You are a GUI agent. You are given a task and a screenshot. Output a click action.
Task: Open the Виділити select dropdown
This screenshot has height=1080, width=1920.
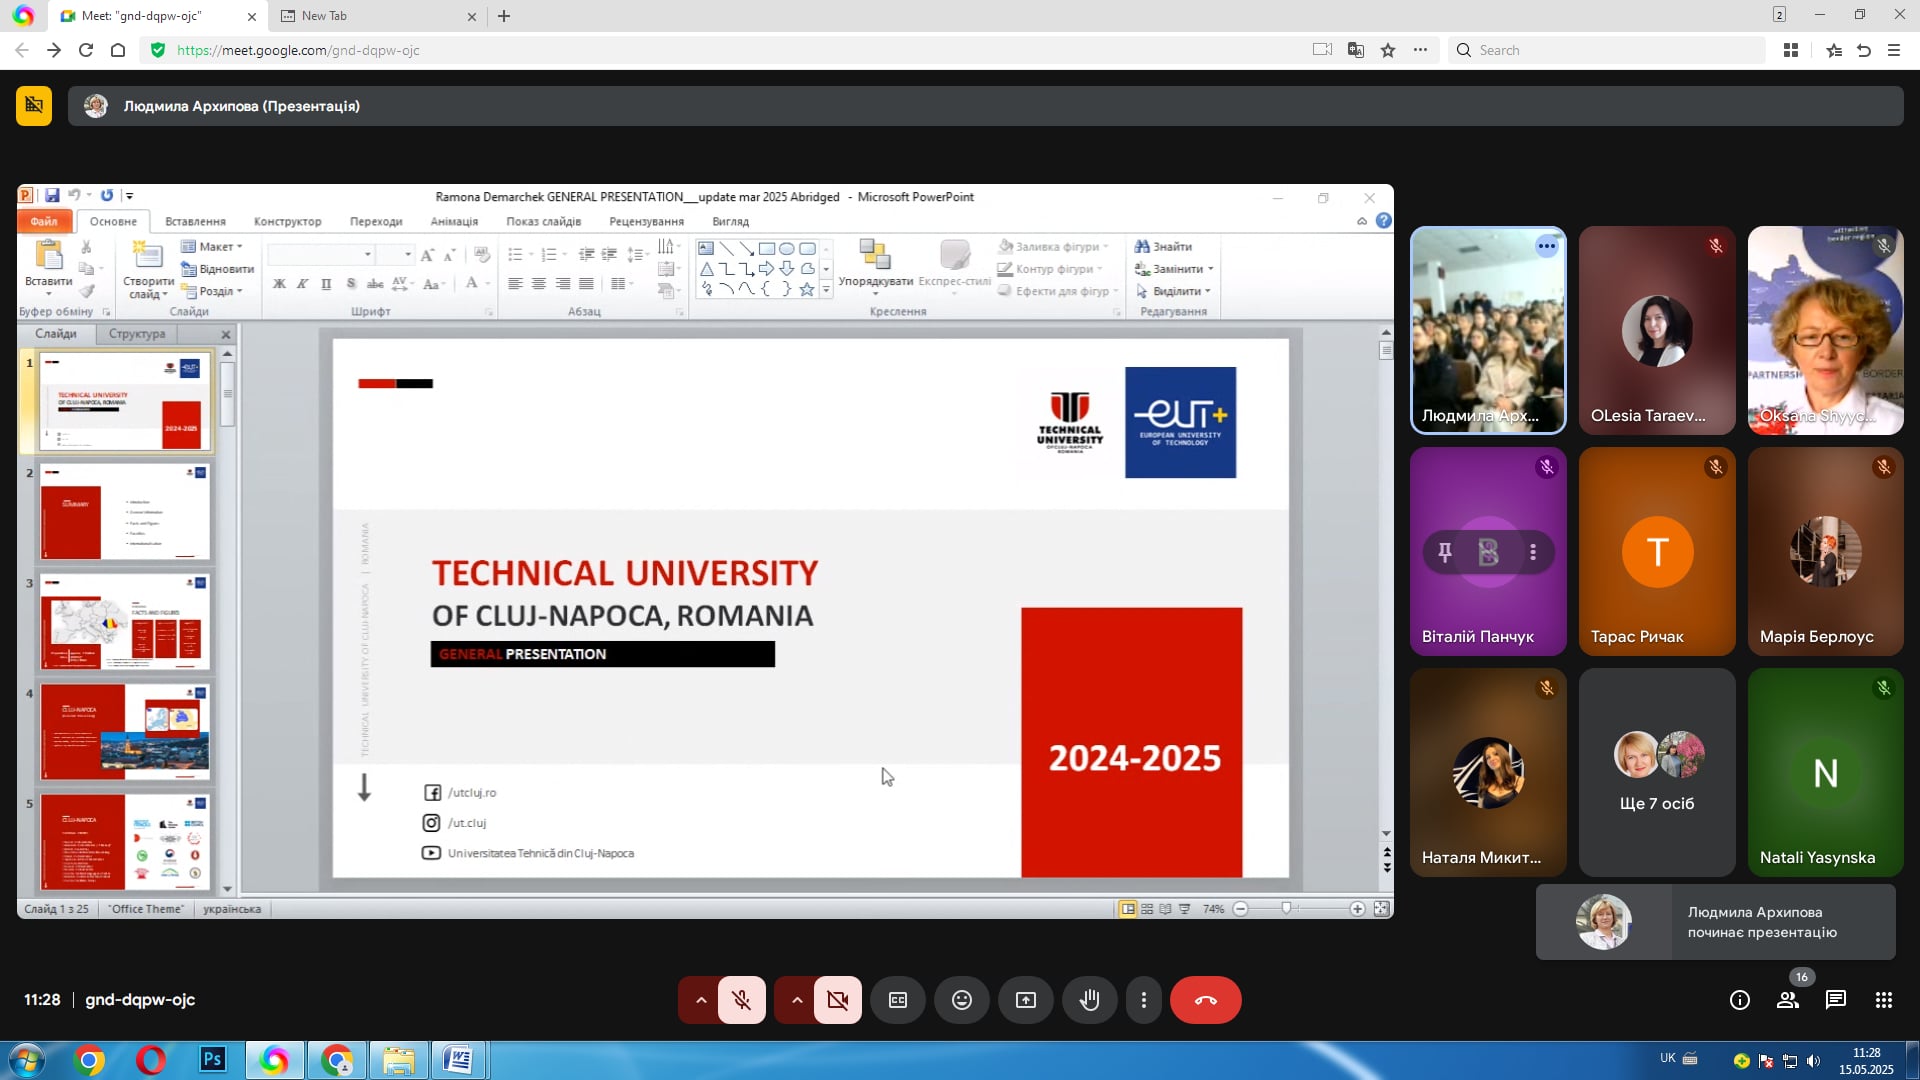click(x=1173, y=291)
